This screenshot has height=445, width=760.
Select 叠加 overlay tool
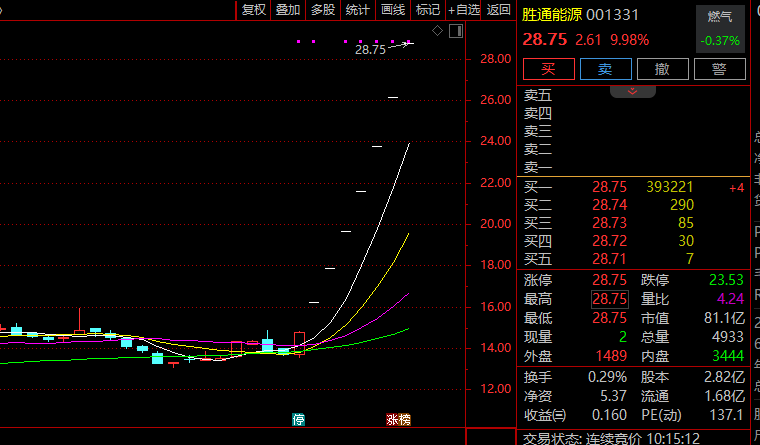288,10
